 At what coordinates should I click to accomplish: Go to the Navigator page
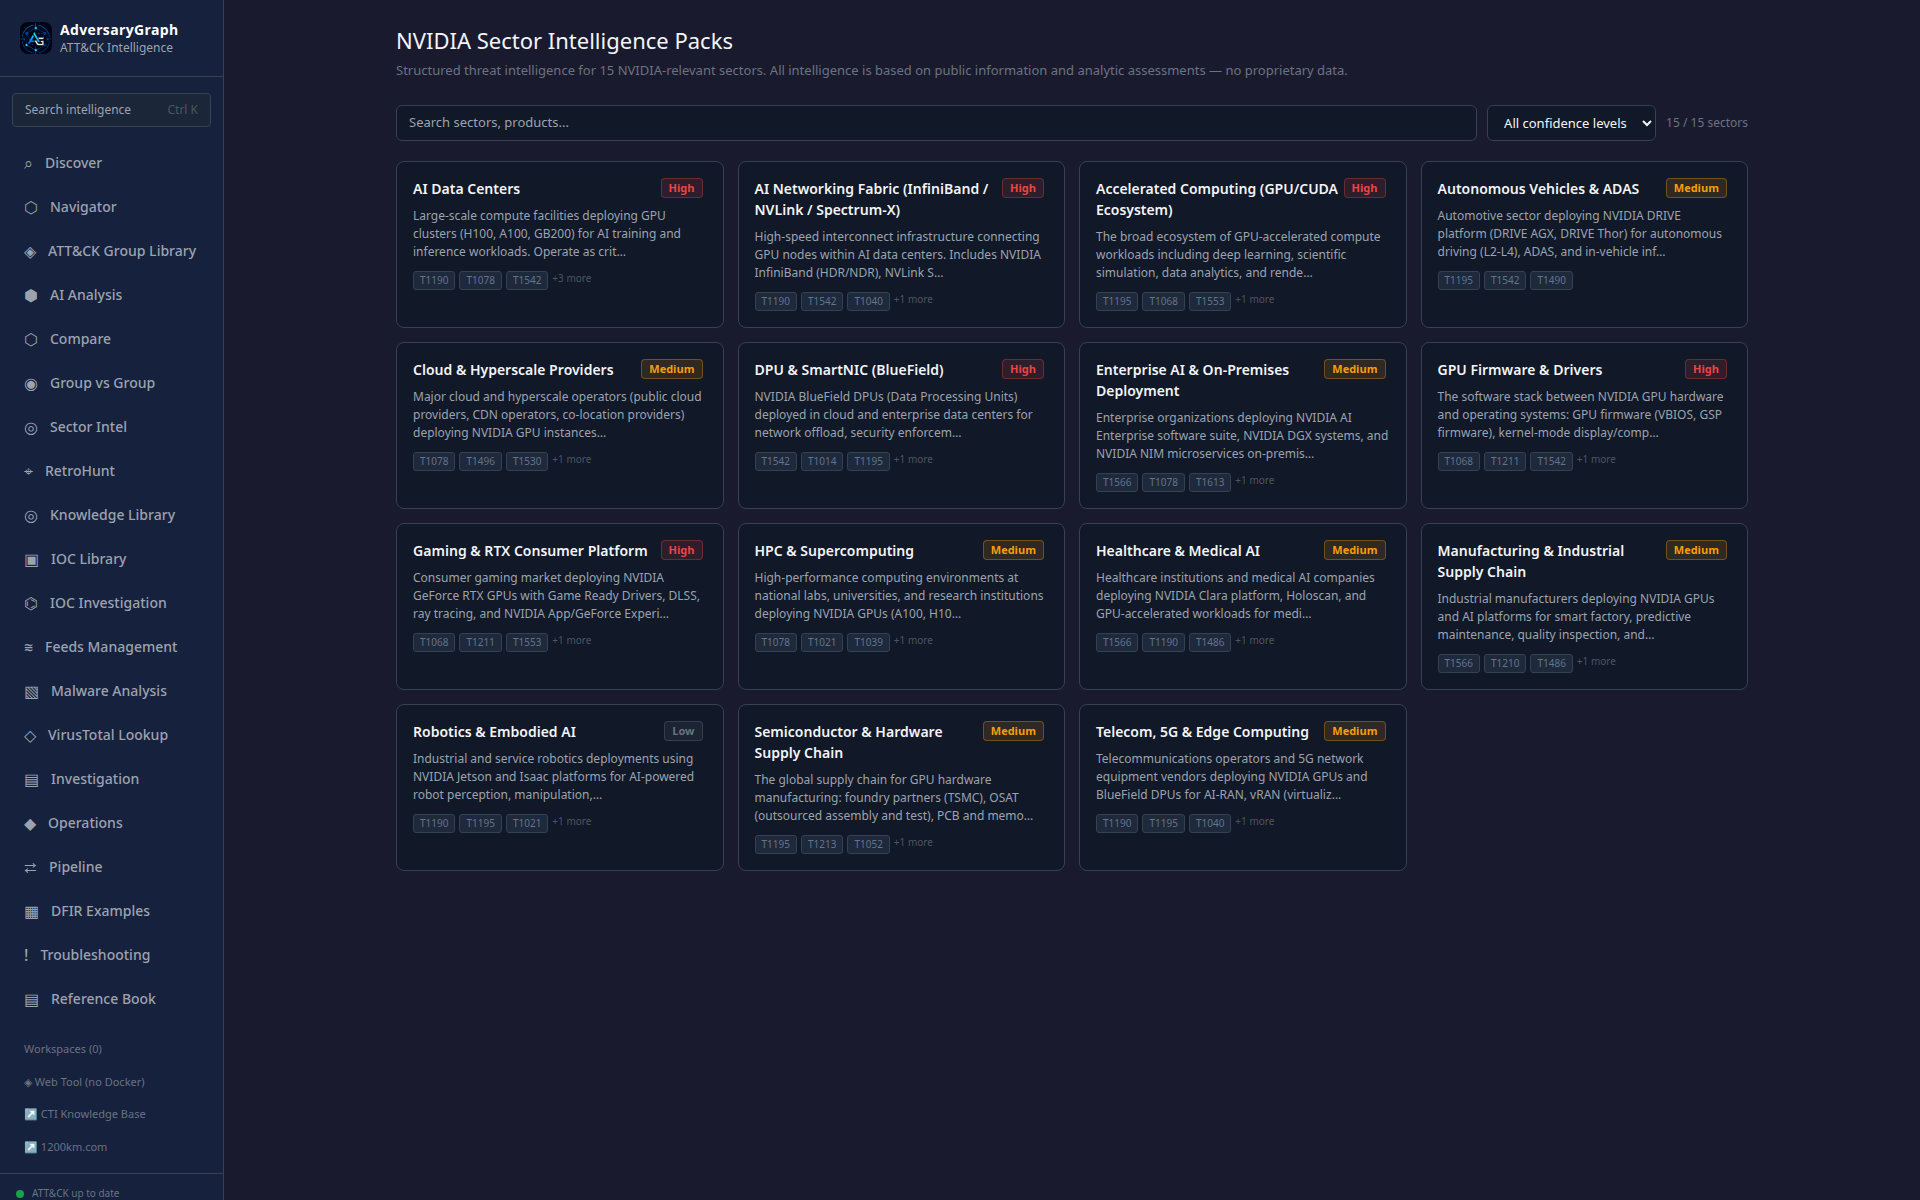click(111, 207)
